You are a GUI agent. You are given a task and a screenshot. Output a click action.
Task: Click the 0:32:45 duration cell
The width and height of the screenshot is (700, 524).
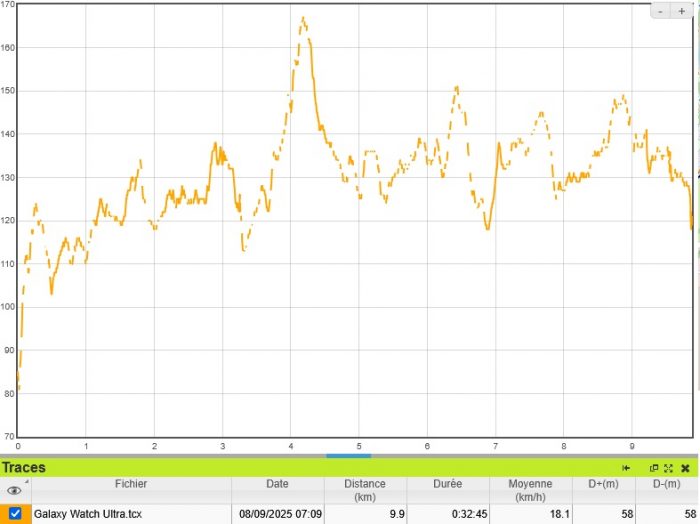(465, 514)
